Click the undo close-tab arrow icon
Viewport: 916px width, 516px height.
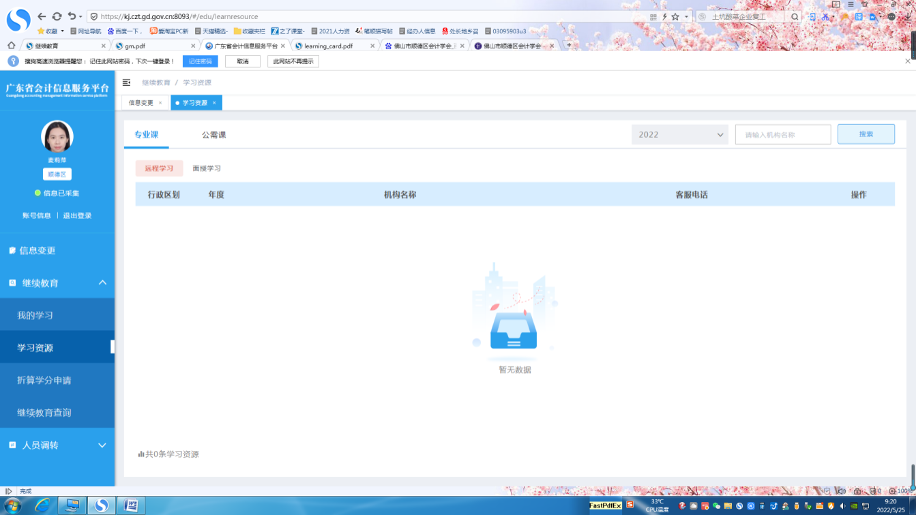point(71,16)
